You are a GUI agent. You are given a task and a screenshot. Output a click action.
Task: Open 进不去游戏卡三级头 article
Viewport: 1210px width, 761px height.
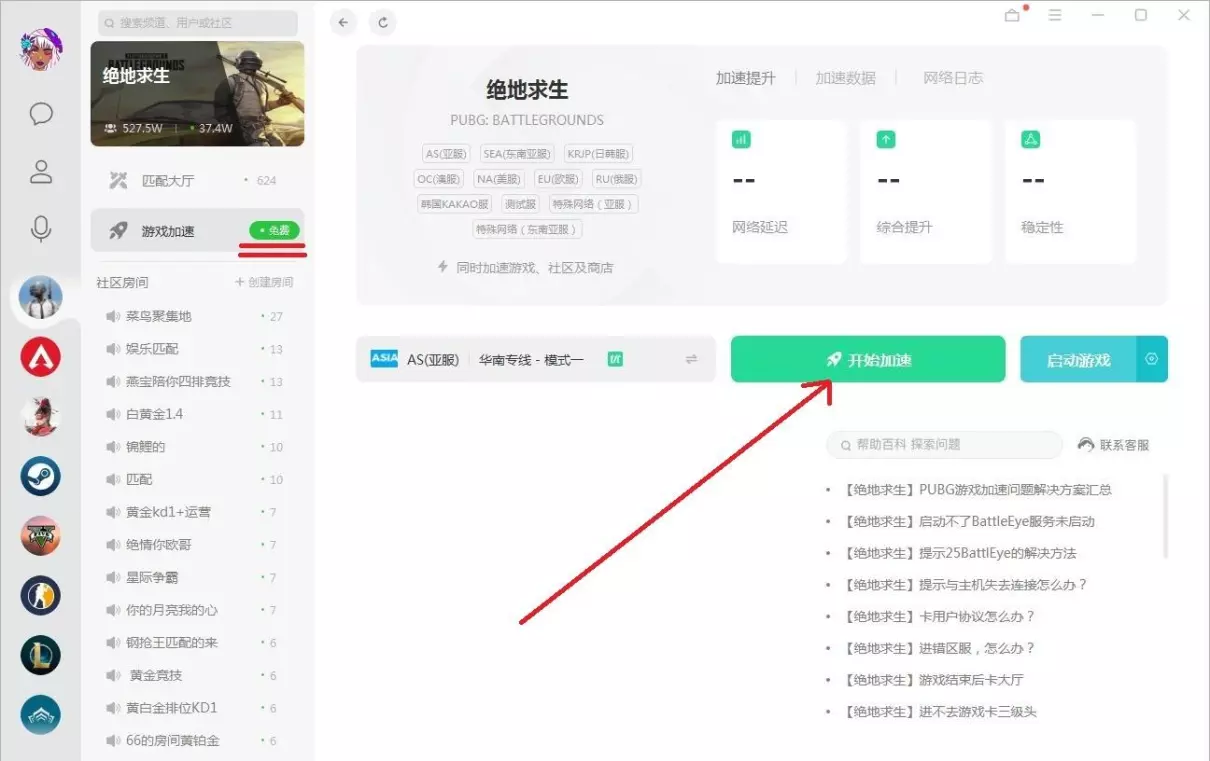tap(938, 712)
